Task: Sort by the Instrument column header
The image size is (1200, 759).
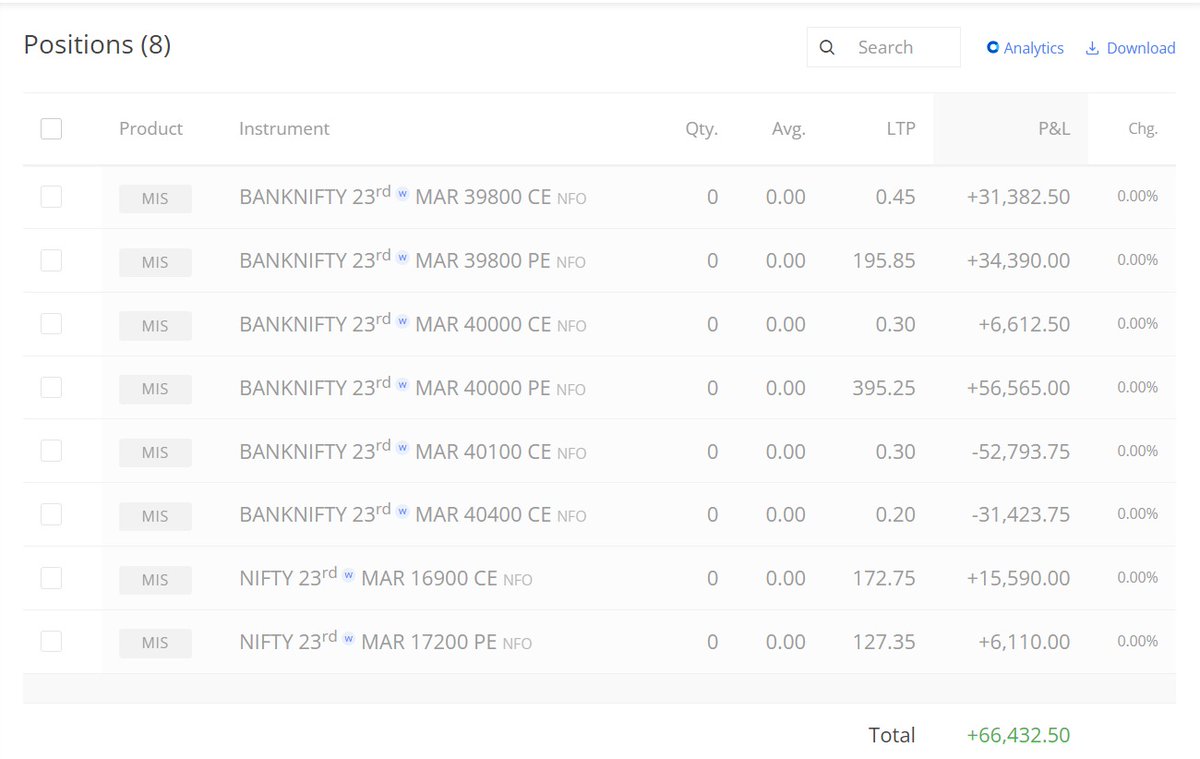Action: pyautogui.click(x=284, y=128)
